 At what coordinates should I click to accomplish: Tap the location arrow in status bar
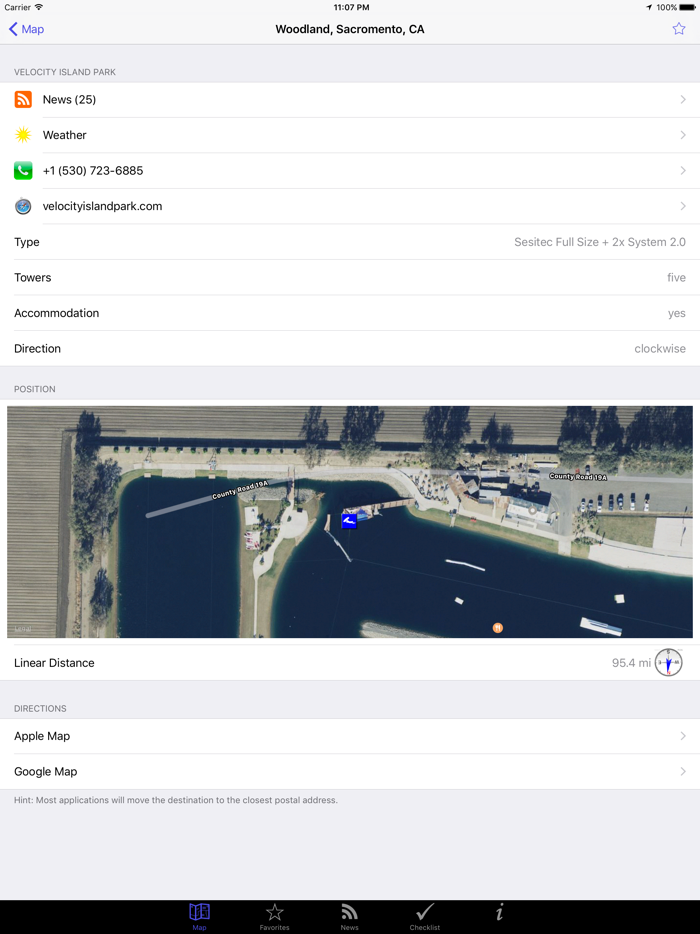point(649,7)
